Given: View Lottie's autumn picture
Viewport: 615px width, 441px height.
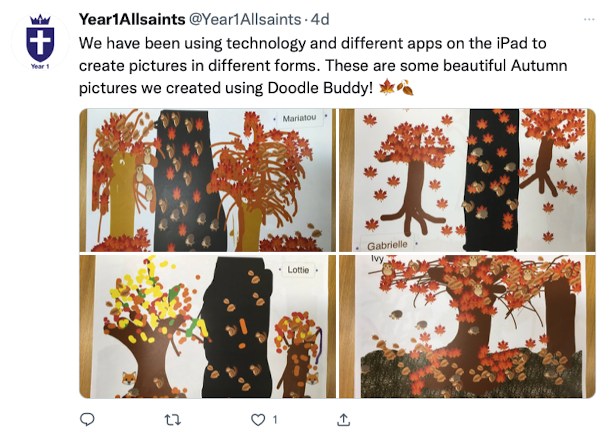Looking at the screenshot, I should 207,326.
